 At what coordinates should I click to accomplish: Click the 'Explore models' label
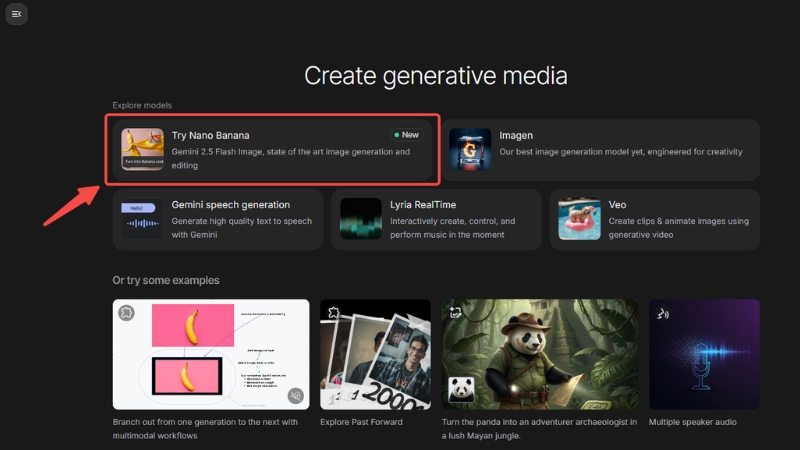click(x=142, y=105)
